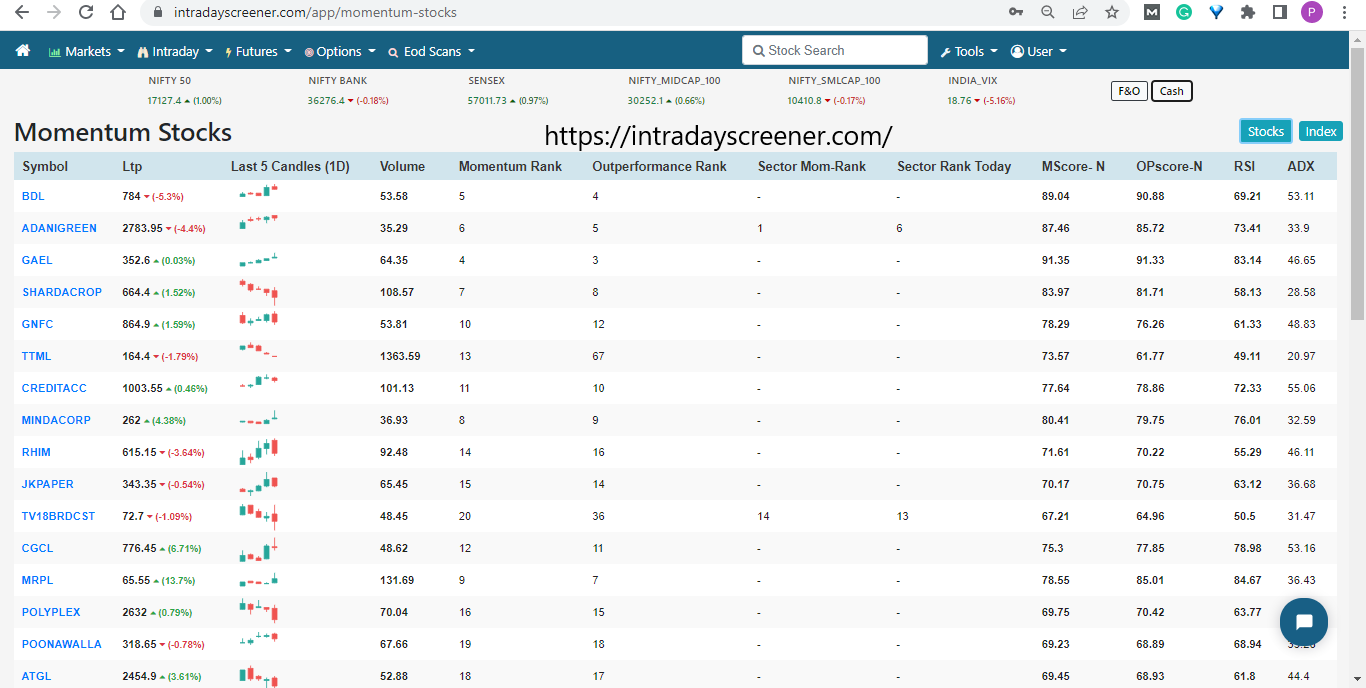The width and height of the screenshot is (1366, 688).
Task: Click CGCL Ltp 776.45
Action: 139,548
